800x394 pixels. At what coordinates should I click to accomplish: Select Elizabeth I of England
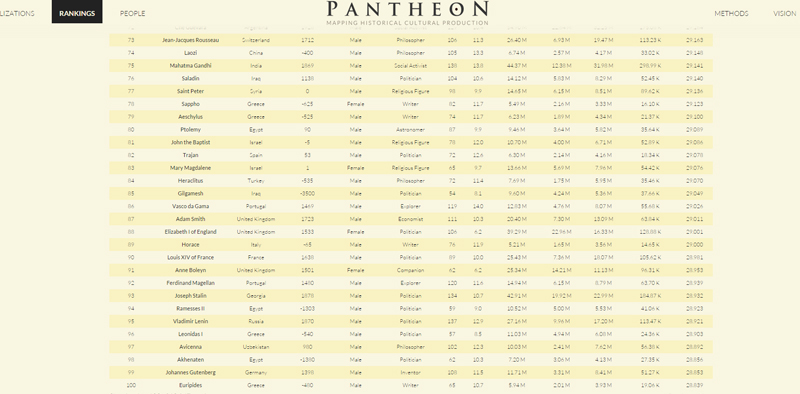[190, 232]
